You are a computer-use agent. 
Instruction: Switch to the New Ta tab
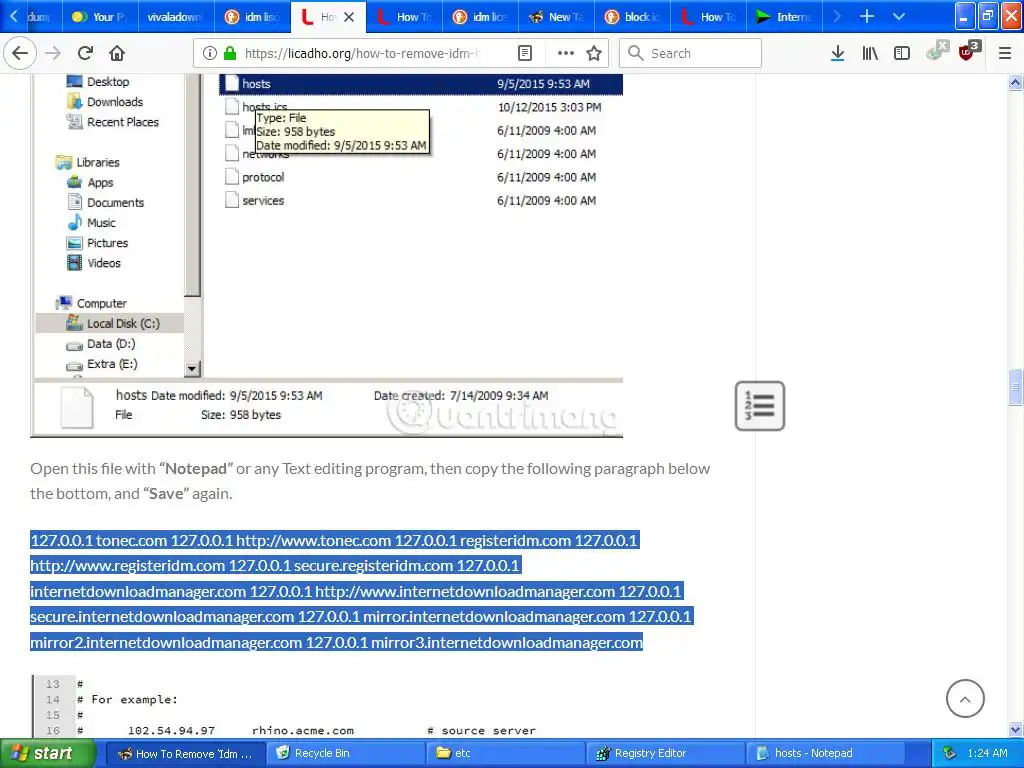[x=556, y=17]
